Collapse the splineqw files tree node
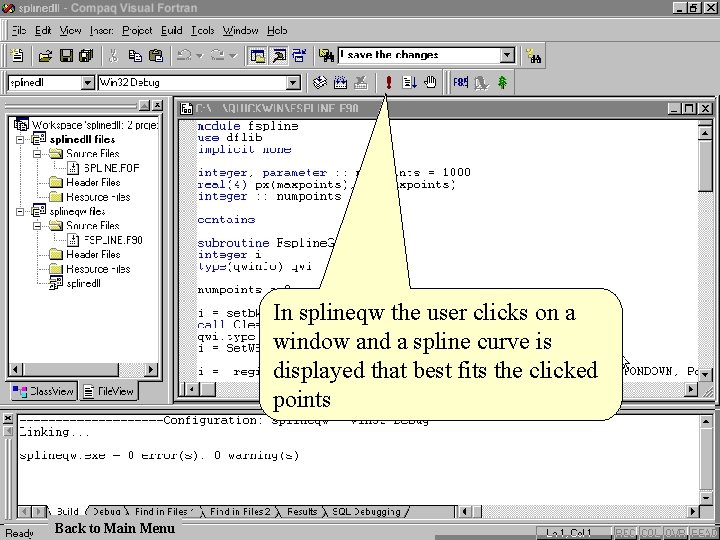This screenshot has width=720, height=540. 20,212
